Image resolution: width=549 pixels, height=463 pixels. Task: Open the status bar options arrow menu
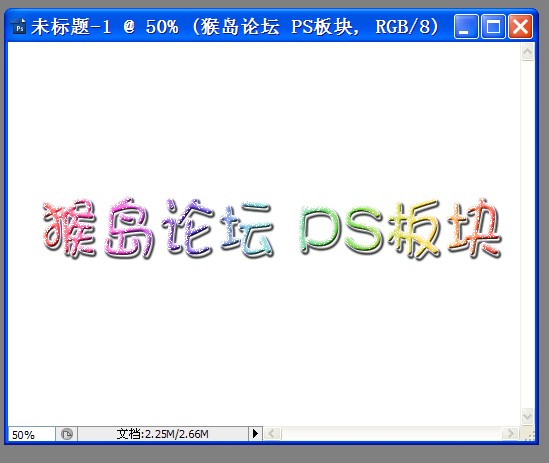[256, 434]
